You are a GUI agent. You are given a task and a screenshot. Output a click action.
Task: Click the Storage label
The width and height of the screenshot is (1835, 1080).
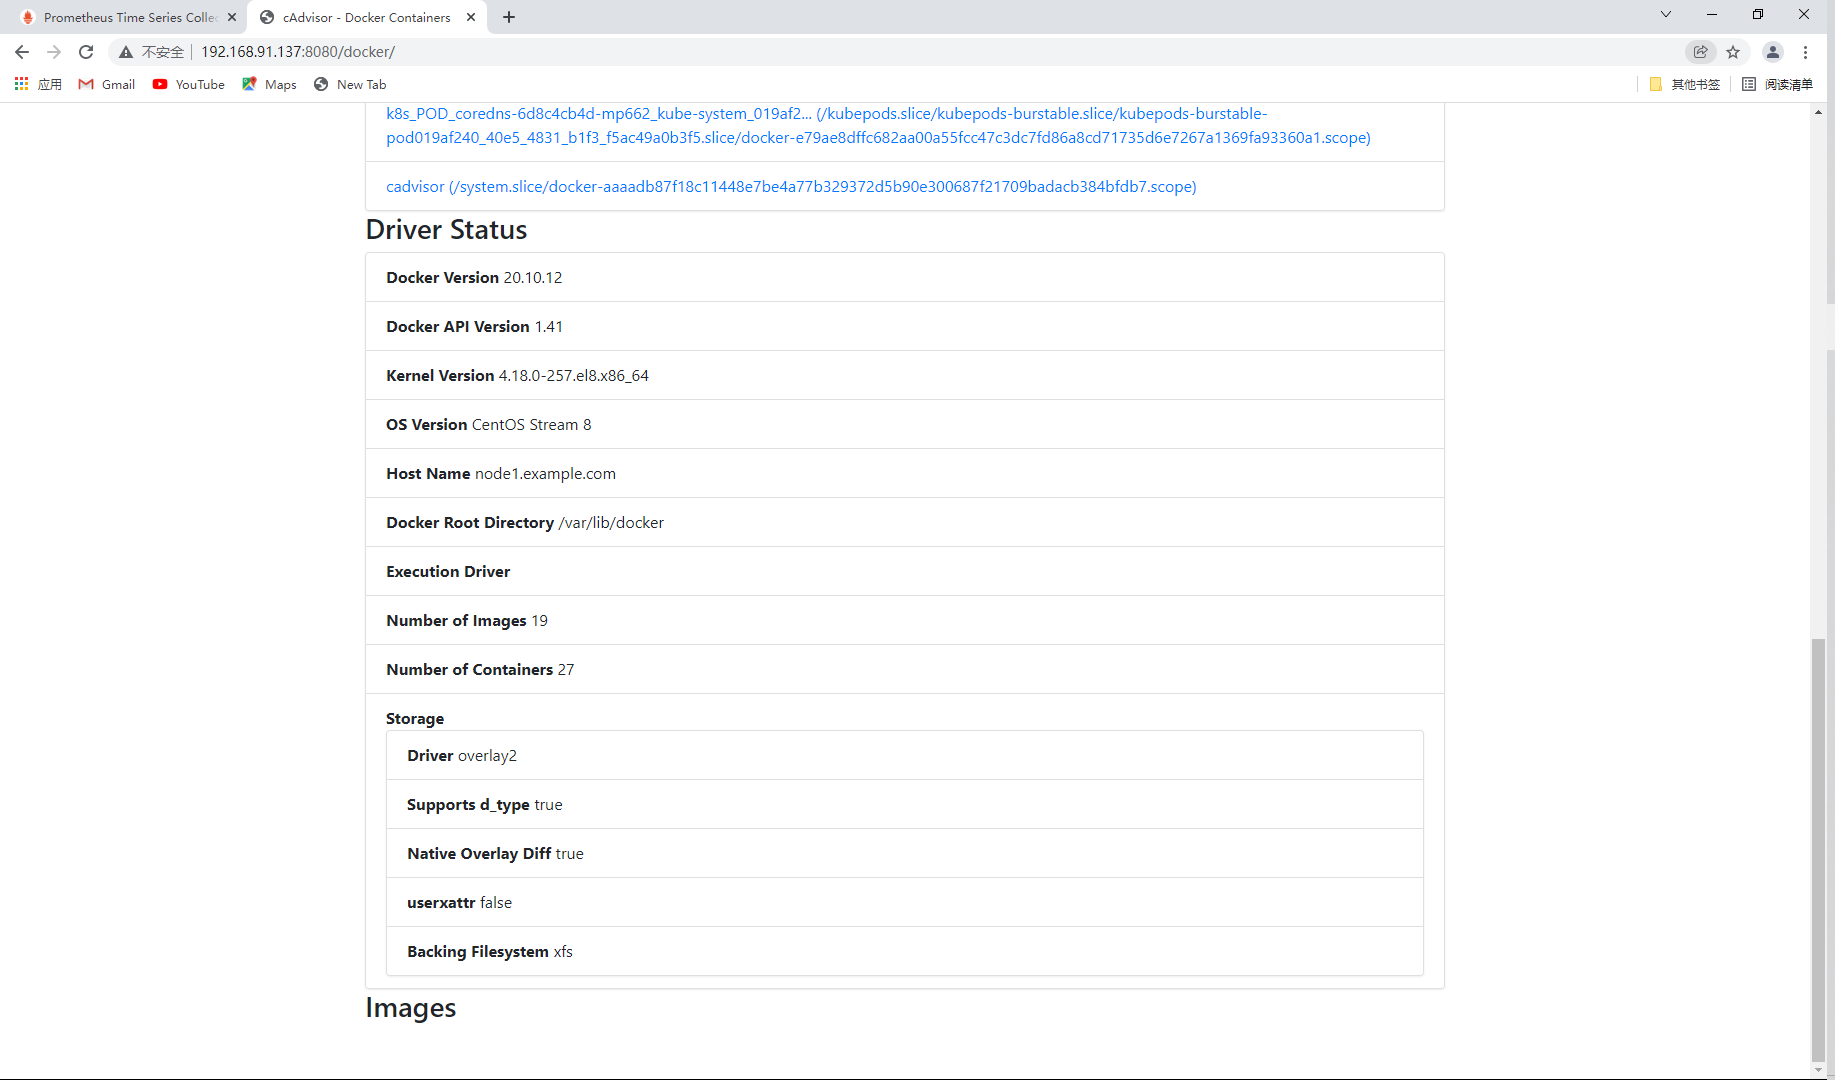(x=415, y=718)
